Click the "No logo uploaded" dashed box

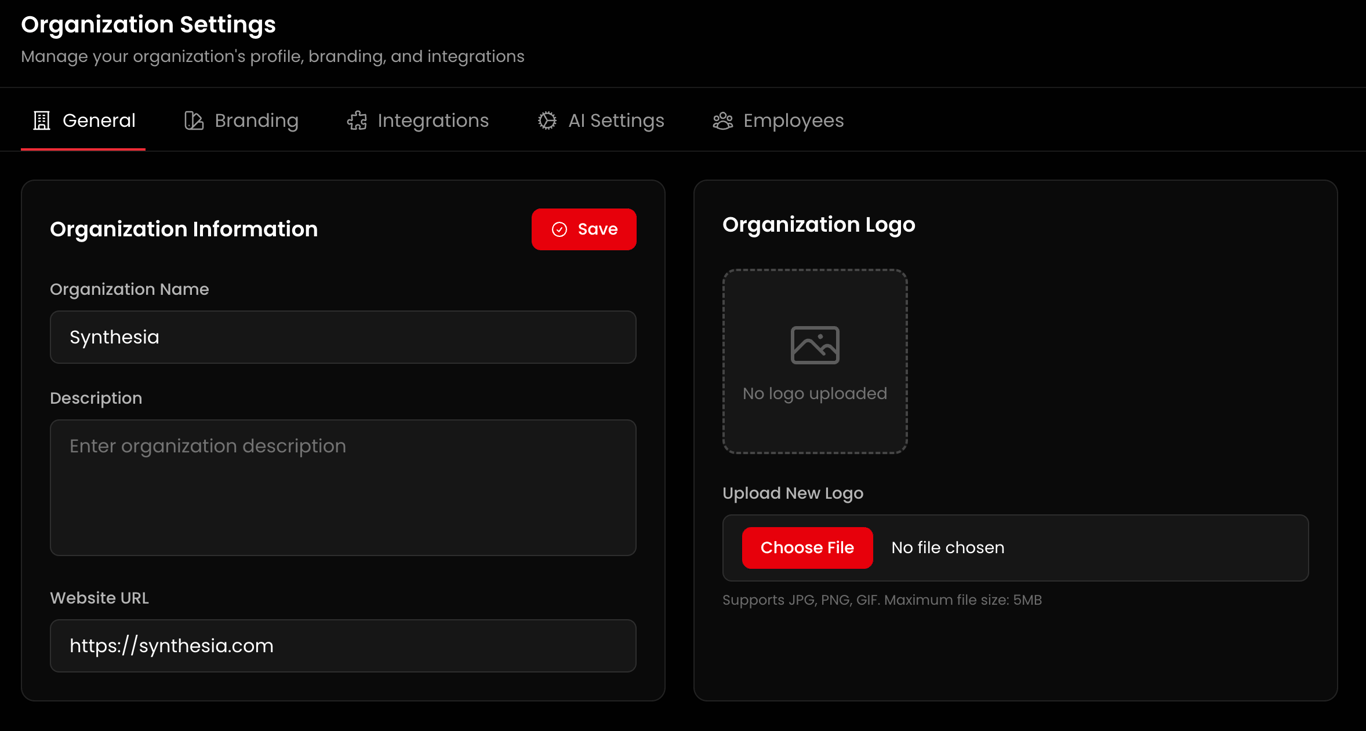[815, 361]
